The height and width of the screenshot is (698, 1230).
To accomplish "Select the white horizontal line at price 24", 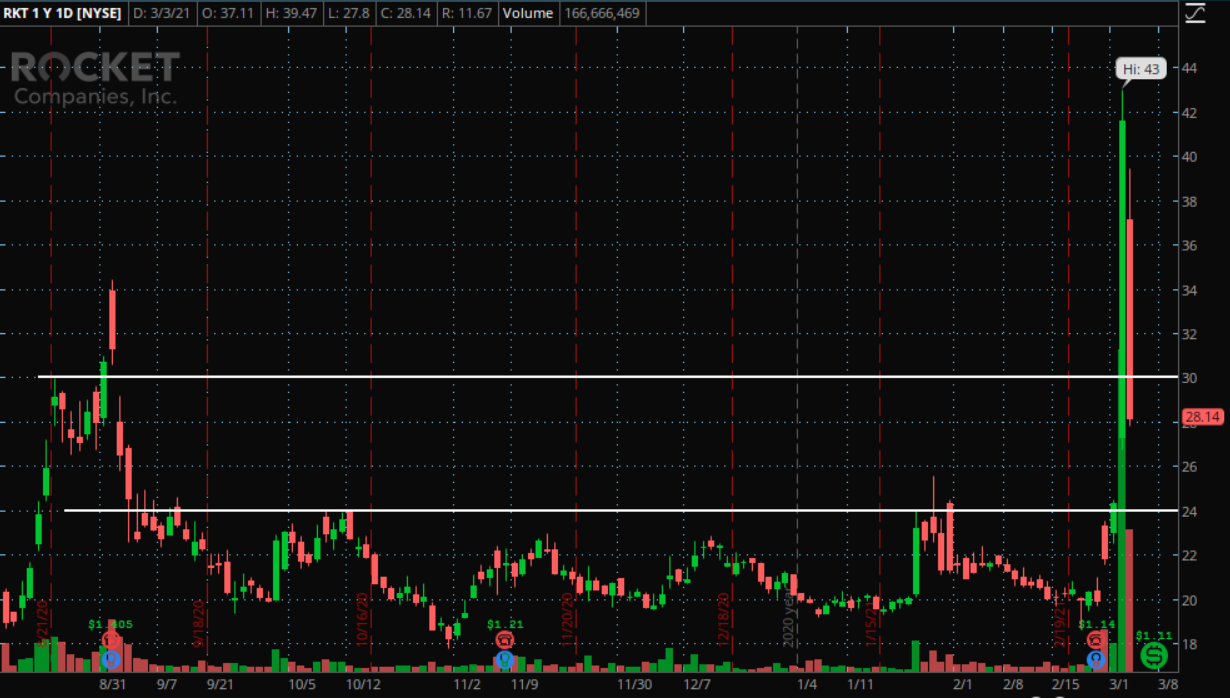I will coord(621,511).
